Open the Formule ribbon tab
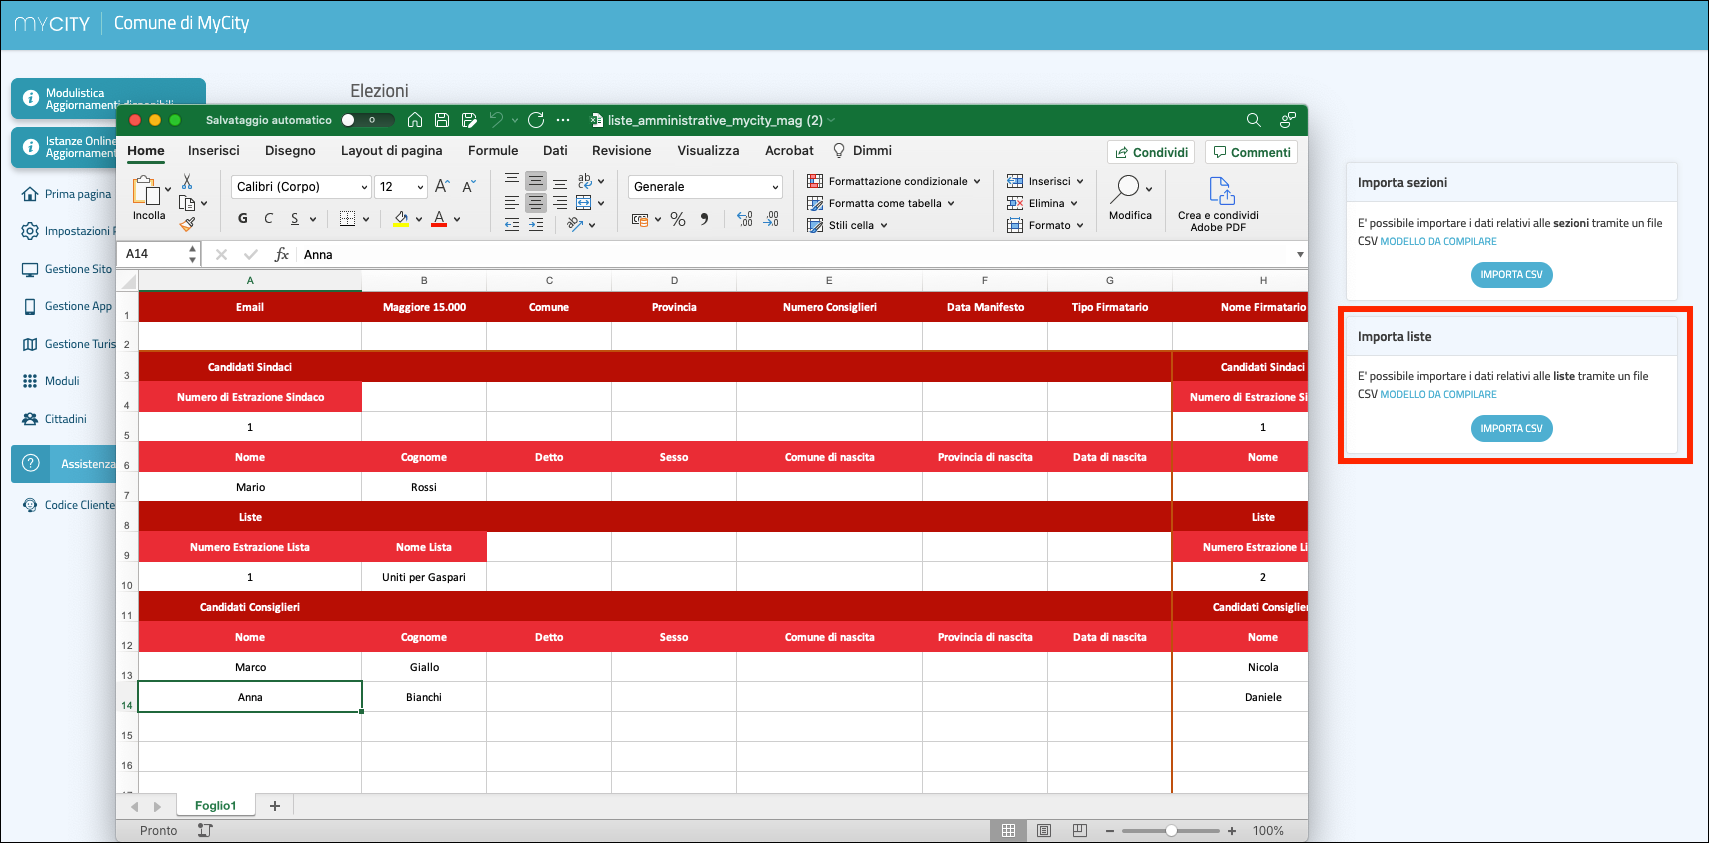The height and width of the screenshot is (843, 1709). coord(493,151)
